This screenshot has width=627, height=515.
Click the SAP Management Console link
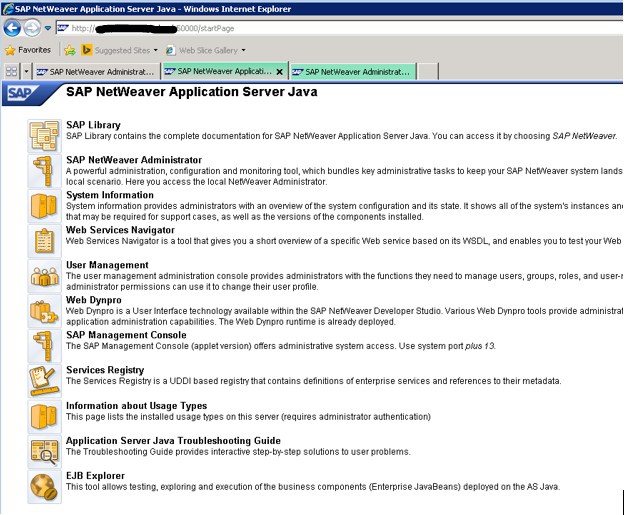click(x=126, y=335)
